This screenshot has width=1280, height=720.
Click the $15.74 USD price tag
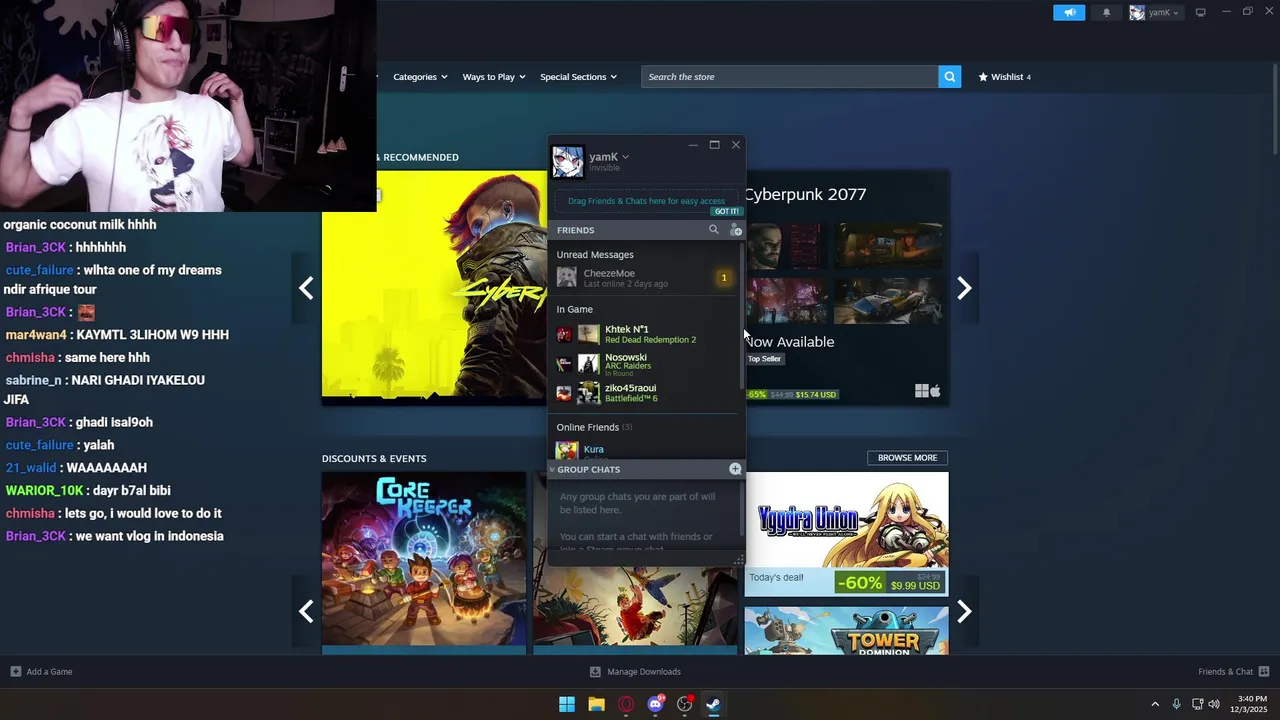point(816,394)
